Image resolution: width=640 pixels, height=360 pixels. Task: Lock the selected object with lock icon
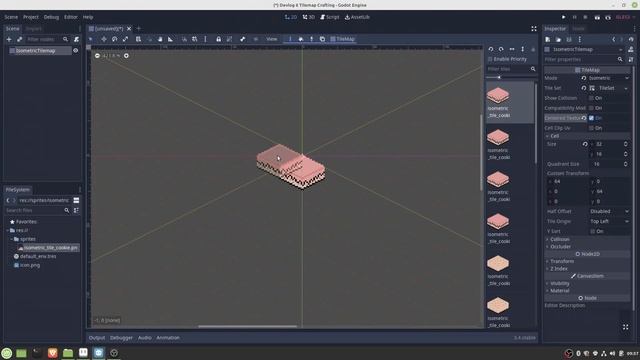pyautogui.click(x=218, y=39)
